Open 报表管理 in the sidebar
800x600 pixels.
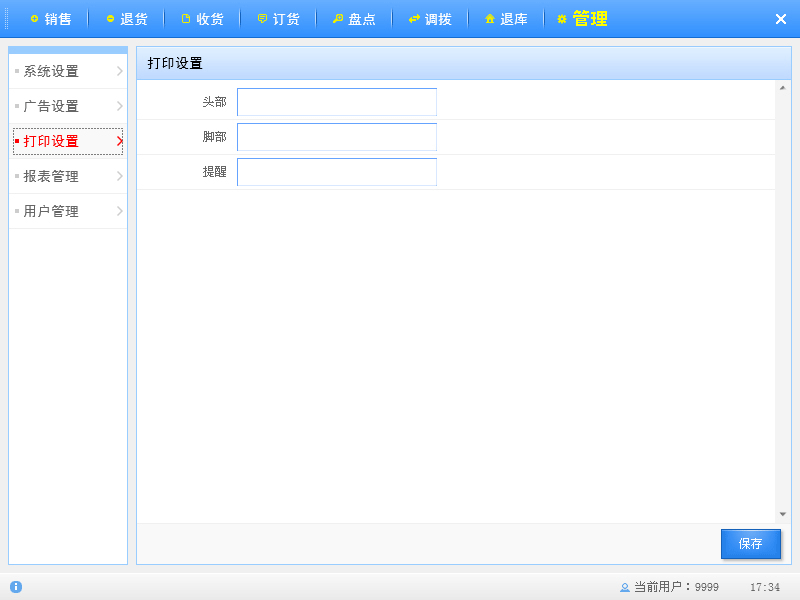tap(68, 176)
